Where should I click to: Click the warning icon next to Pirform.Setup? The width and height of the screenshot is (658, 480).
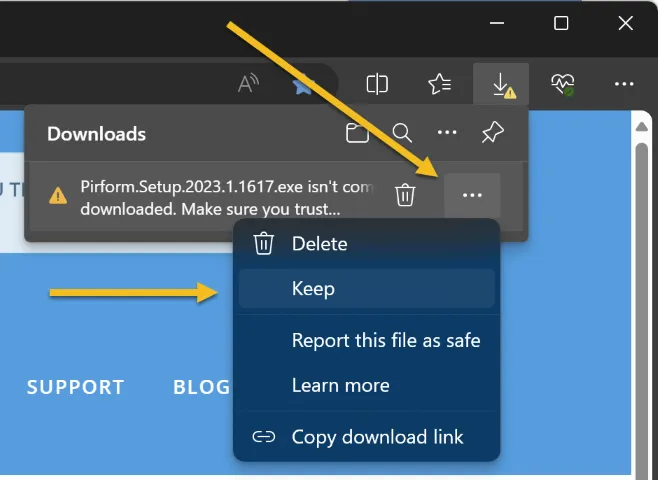pyautogui.click(x=58, y=196)
